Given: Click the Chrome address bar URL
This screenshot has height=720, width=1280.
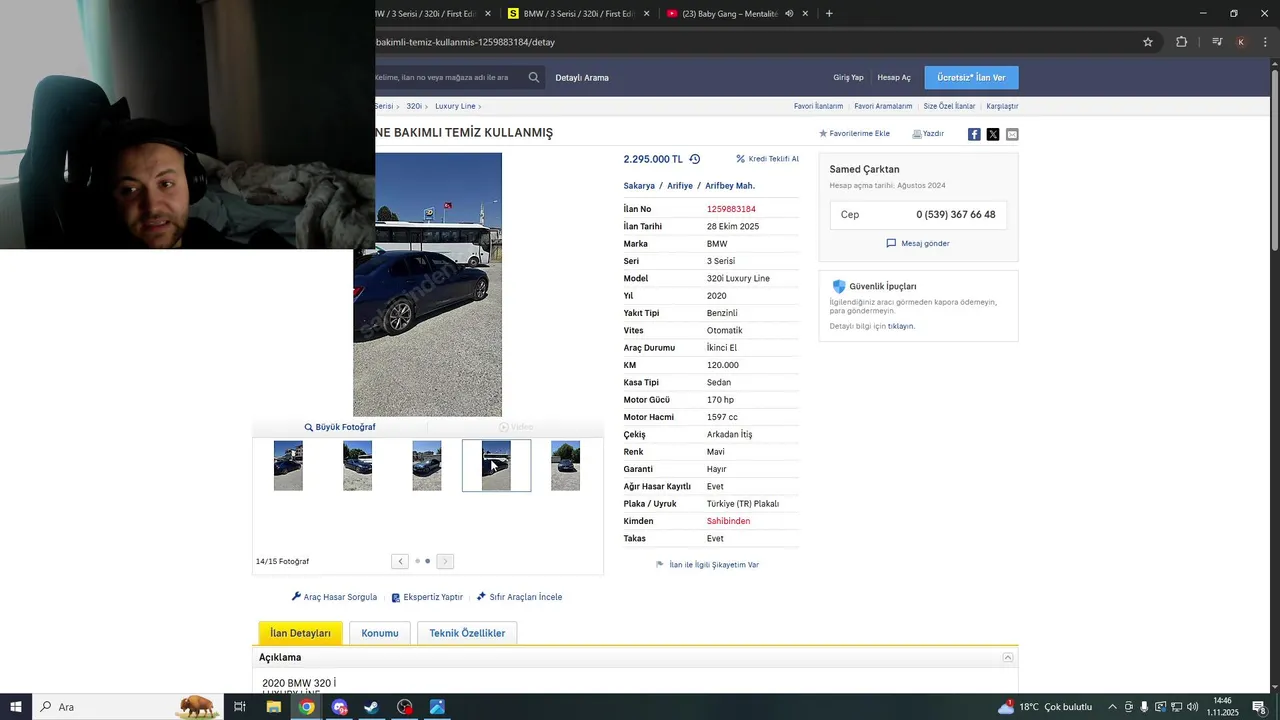Looking at the screenshot, I should click(x=465, y=42).
